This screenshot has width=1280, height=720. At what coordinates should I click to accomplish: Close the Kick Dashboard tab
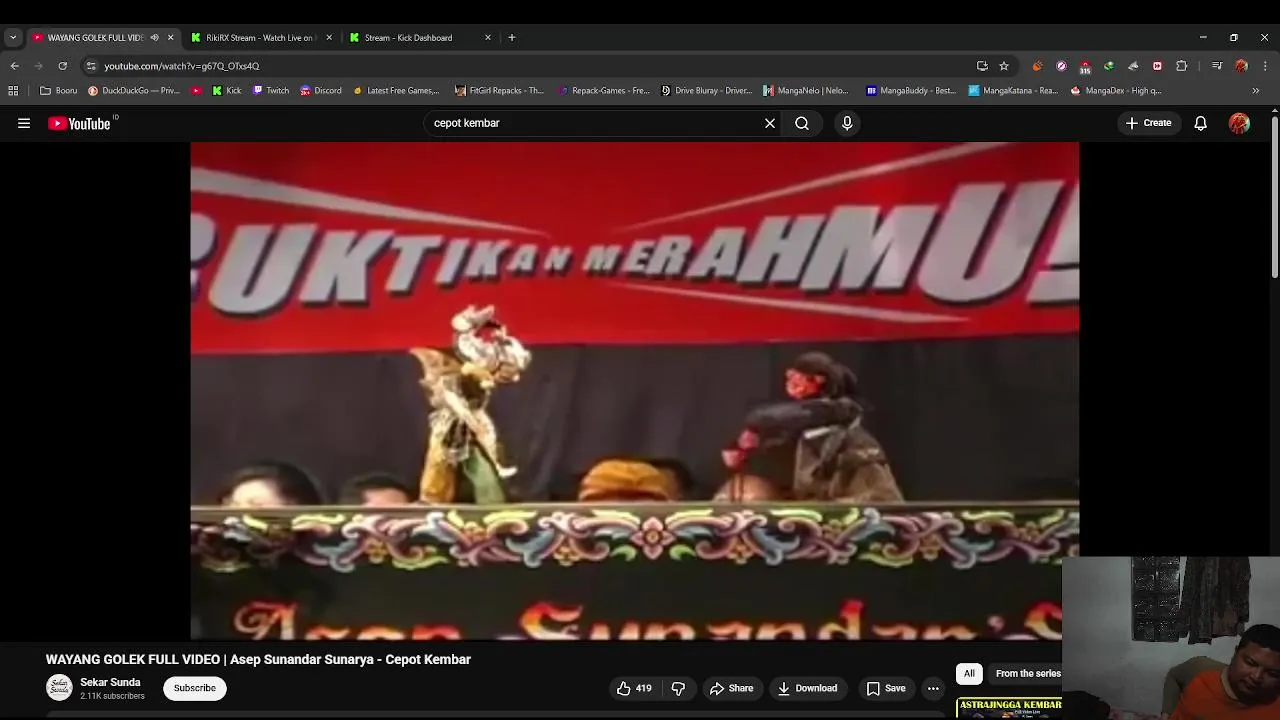pos(488,38)
